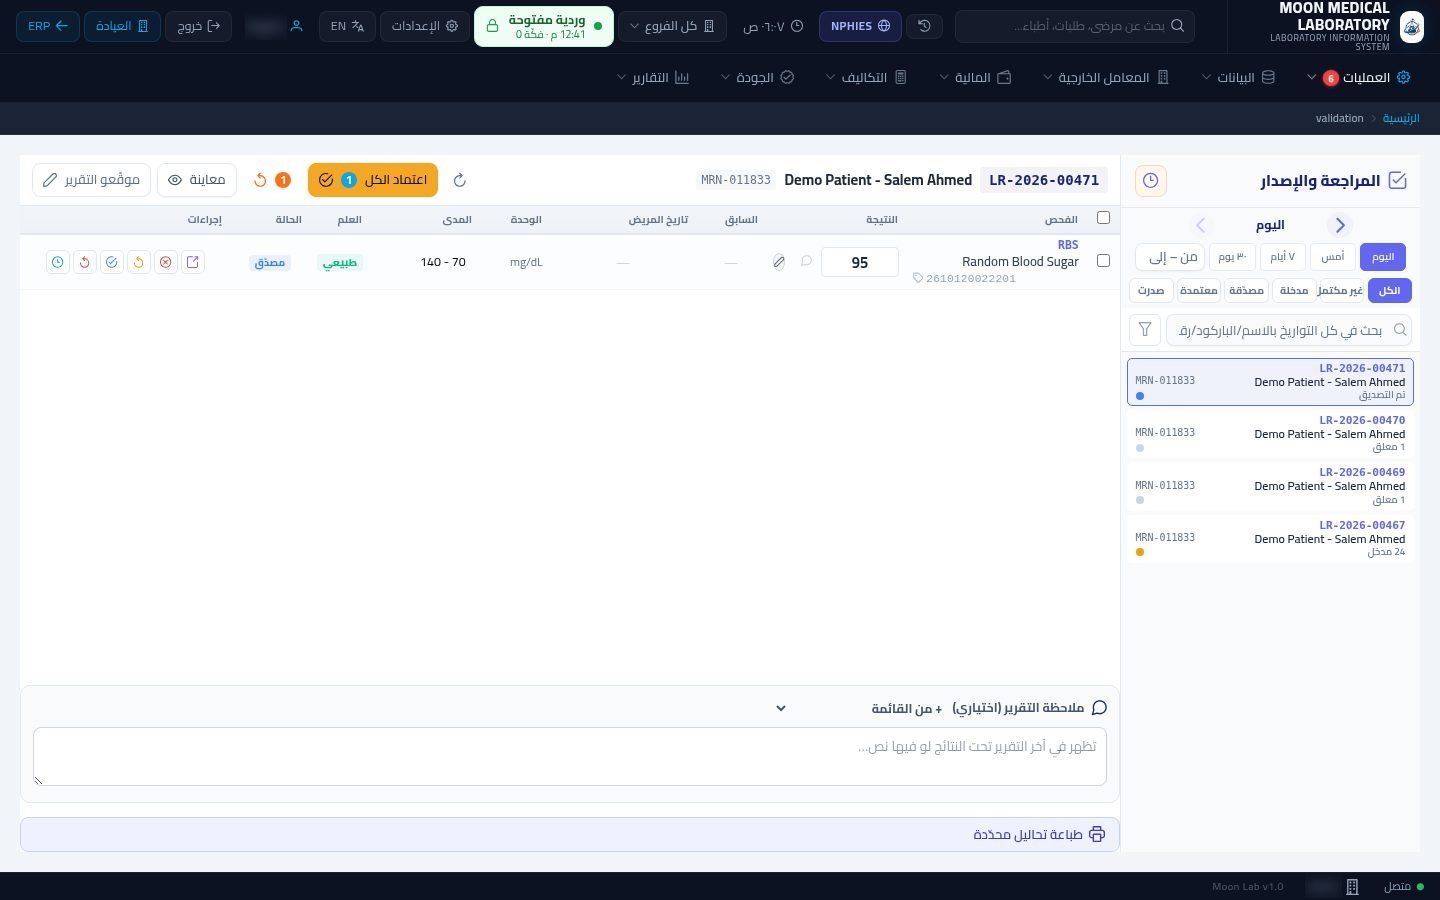Click the filter funnel icon
This screenshot has width=1440, height=900.
1145,330
